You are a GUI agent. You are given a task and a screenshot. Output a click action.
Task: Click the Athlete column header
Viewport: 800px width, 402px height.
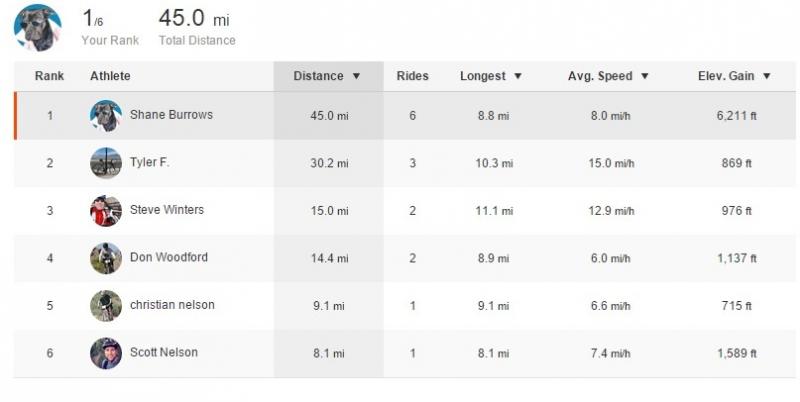tap(110, 76)
